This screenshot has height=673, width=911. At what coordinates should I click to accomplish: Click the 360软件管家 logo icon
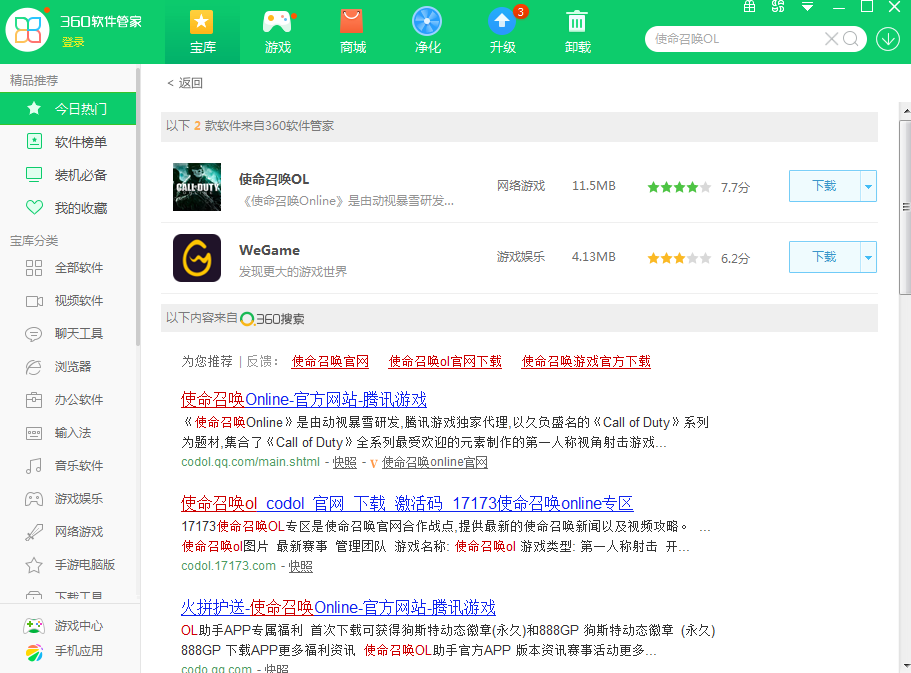[x=27, y=30]
